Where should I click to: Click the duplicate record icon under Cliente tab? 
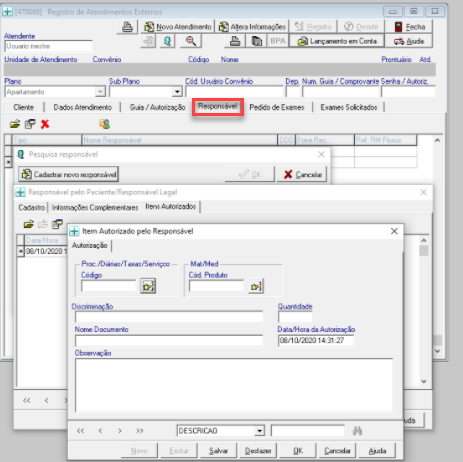point(30,124)
